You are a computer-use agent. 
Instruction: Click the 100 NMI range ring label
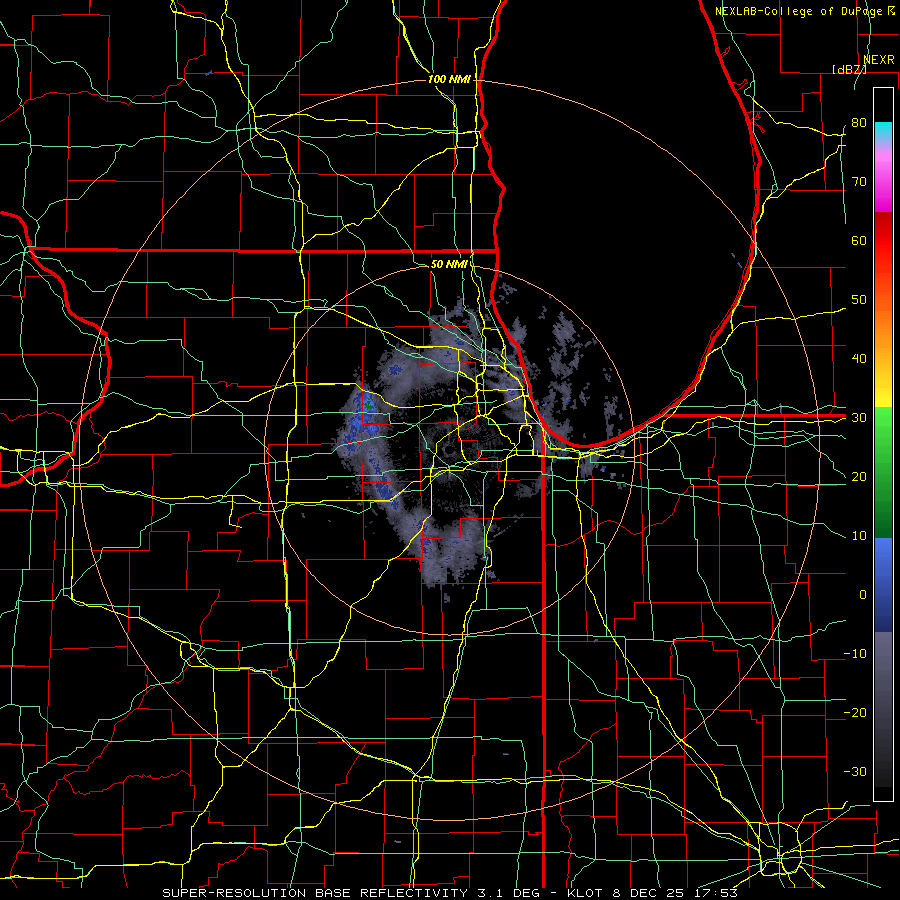coord(449,79)
